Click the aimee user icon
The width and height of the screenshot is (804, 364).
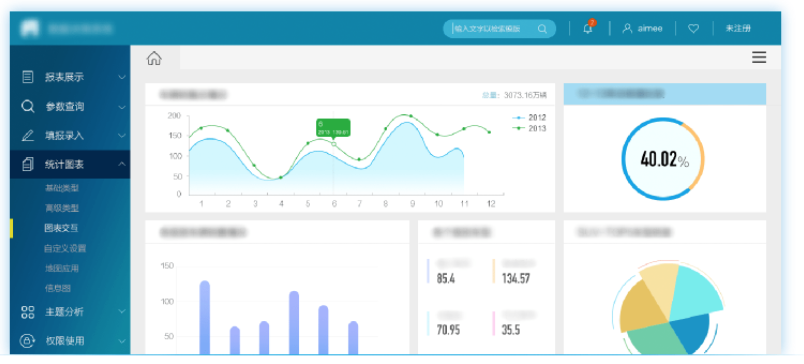pyautogui.click(x=627, y=29)
